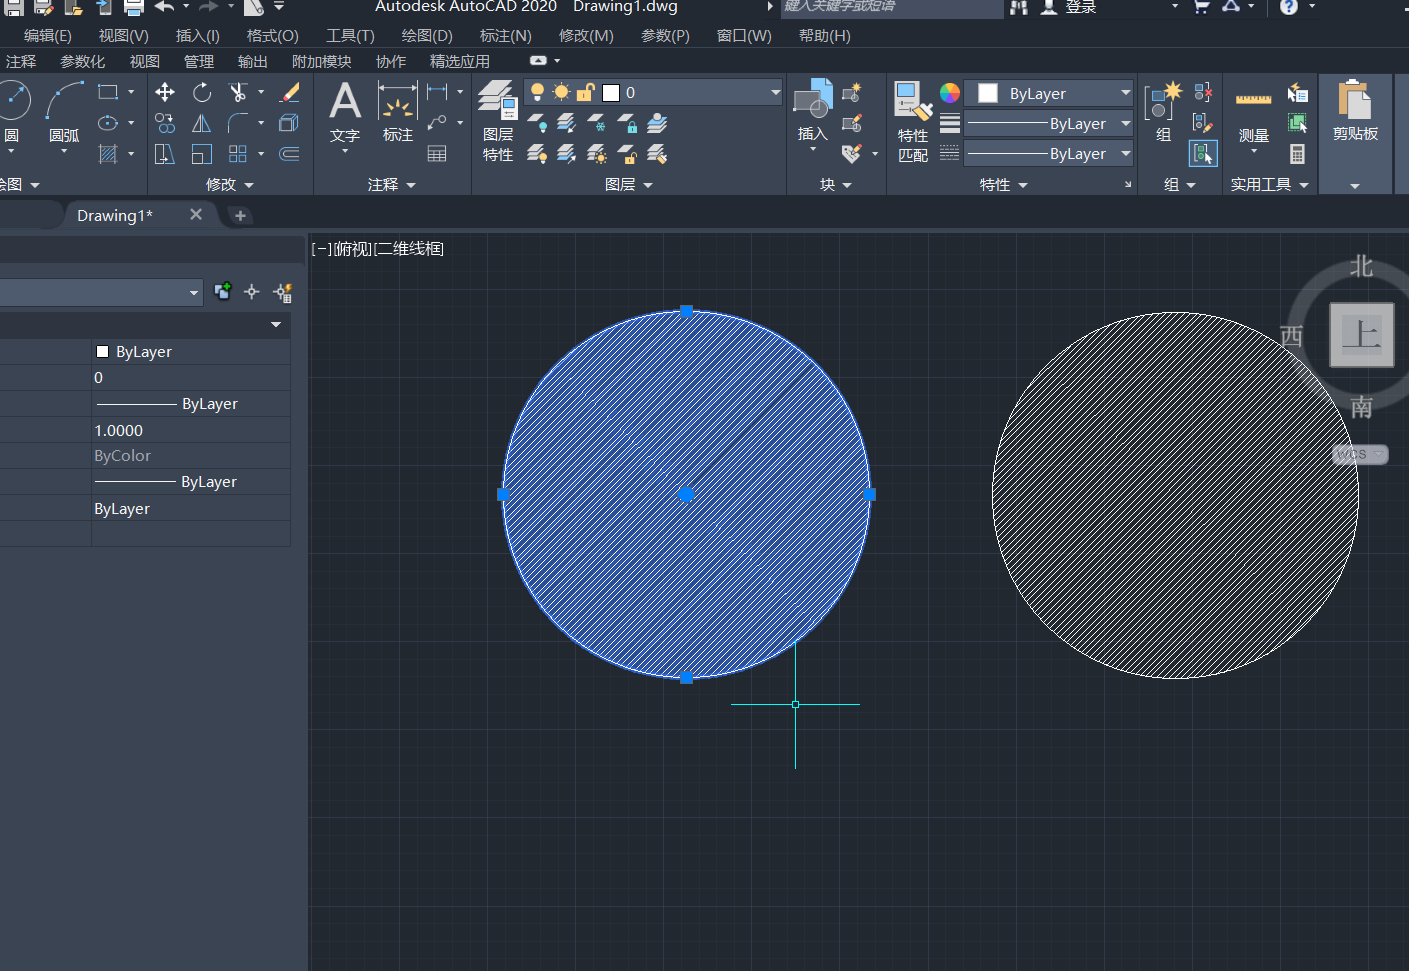Click the white ByLayer color swatch in properties
Viewport: 1409px width, 971px height.
(102, 352)
